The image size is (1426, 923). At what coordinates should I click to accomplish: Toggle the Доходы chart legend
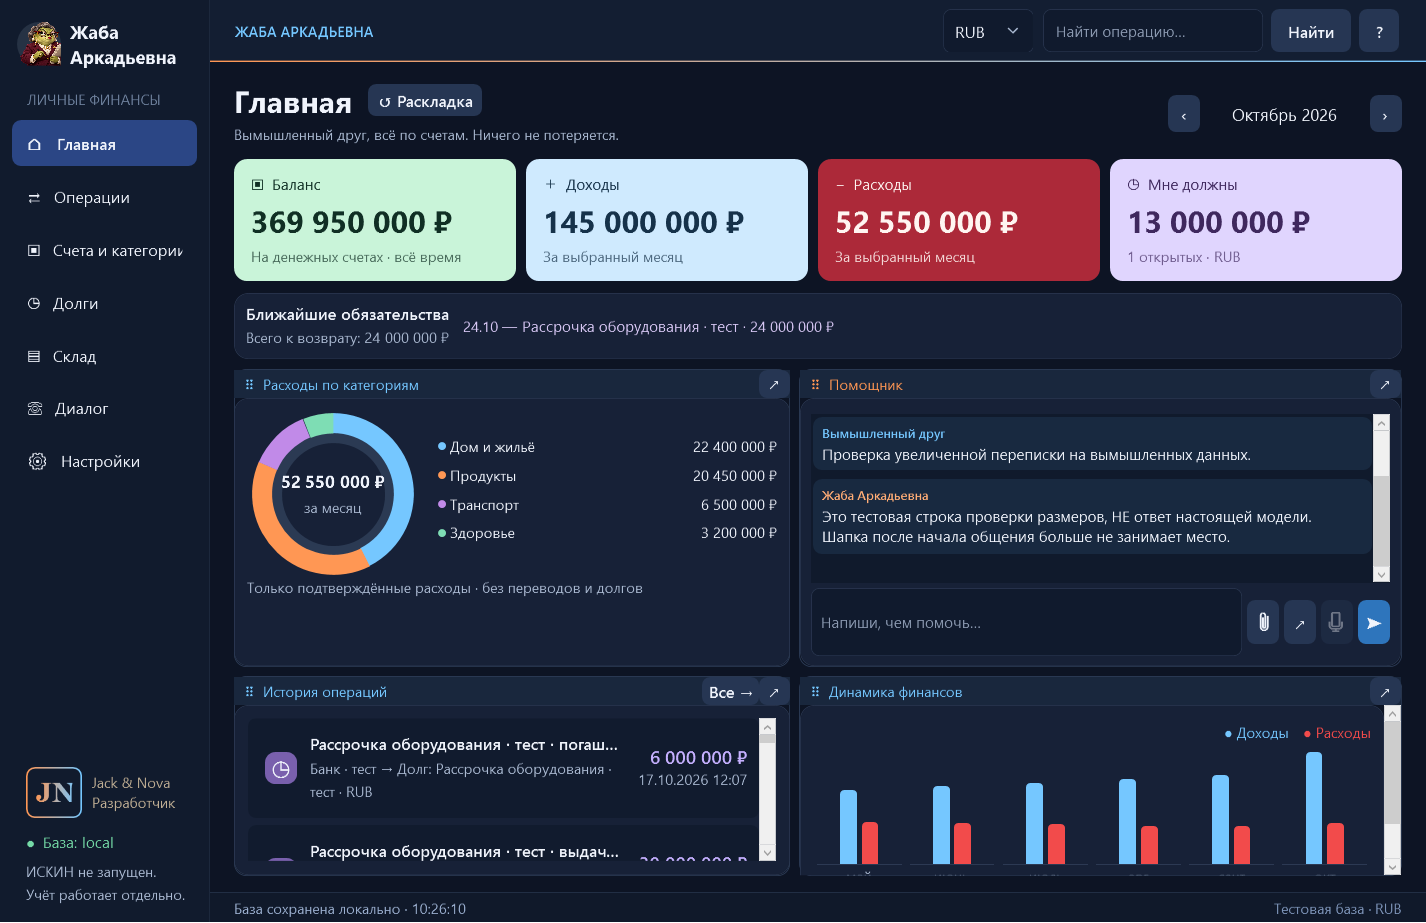[1256, 733]
